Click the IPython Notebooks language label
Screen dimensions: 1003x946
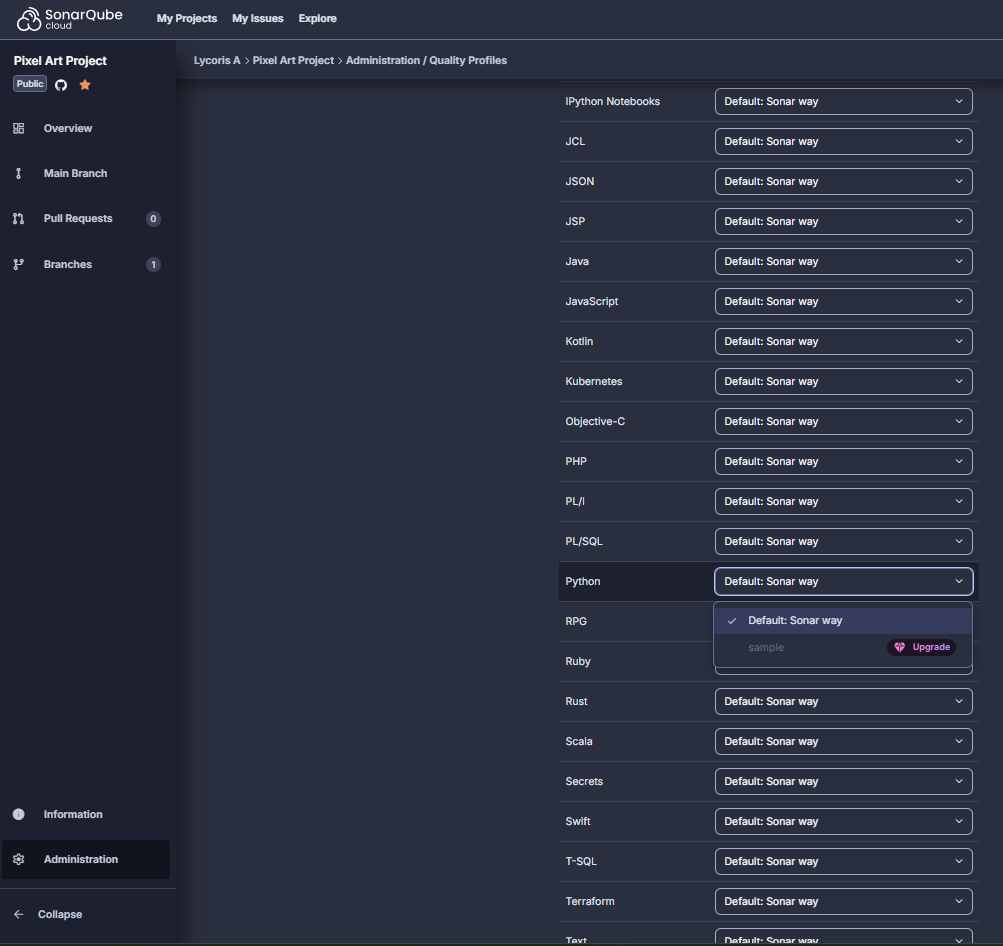click(x=612, y=102)
